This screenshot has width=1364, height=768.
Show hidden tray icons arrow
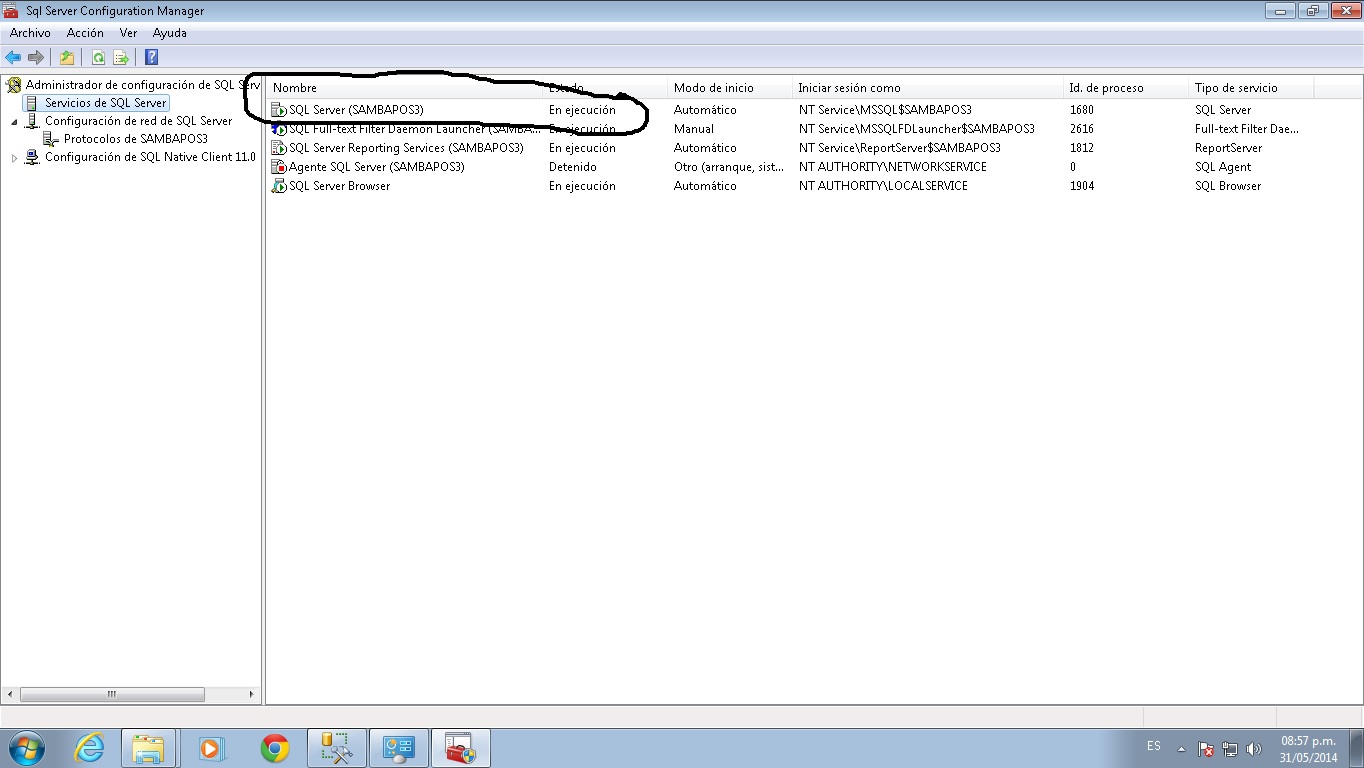click(x=1181, y=749)
